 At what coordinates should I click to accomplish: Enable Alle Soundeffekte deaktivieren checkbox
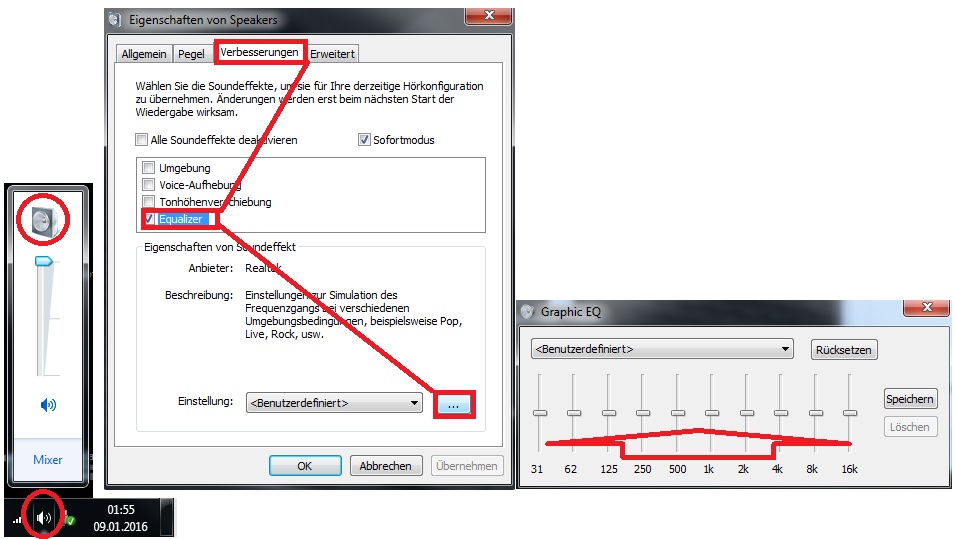141,140
